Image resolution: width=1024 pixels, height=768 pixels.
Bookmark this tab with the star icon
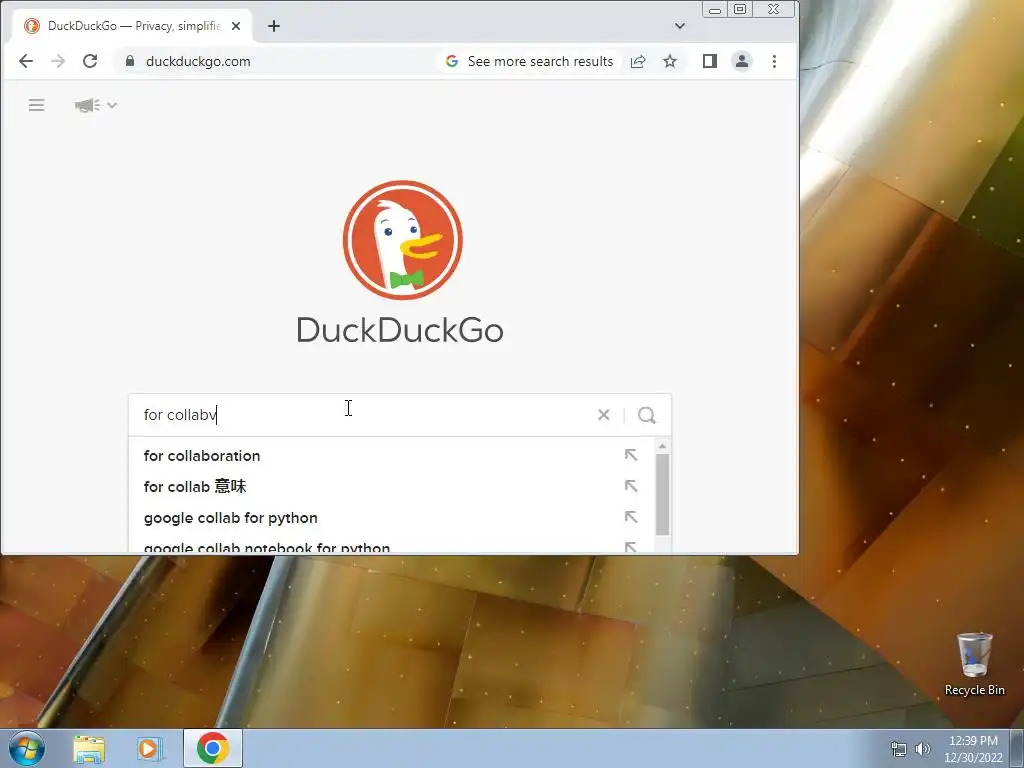tap(670, 61)
